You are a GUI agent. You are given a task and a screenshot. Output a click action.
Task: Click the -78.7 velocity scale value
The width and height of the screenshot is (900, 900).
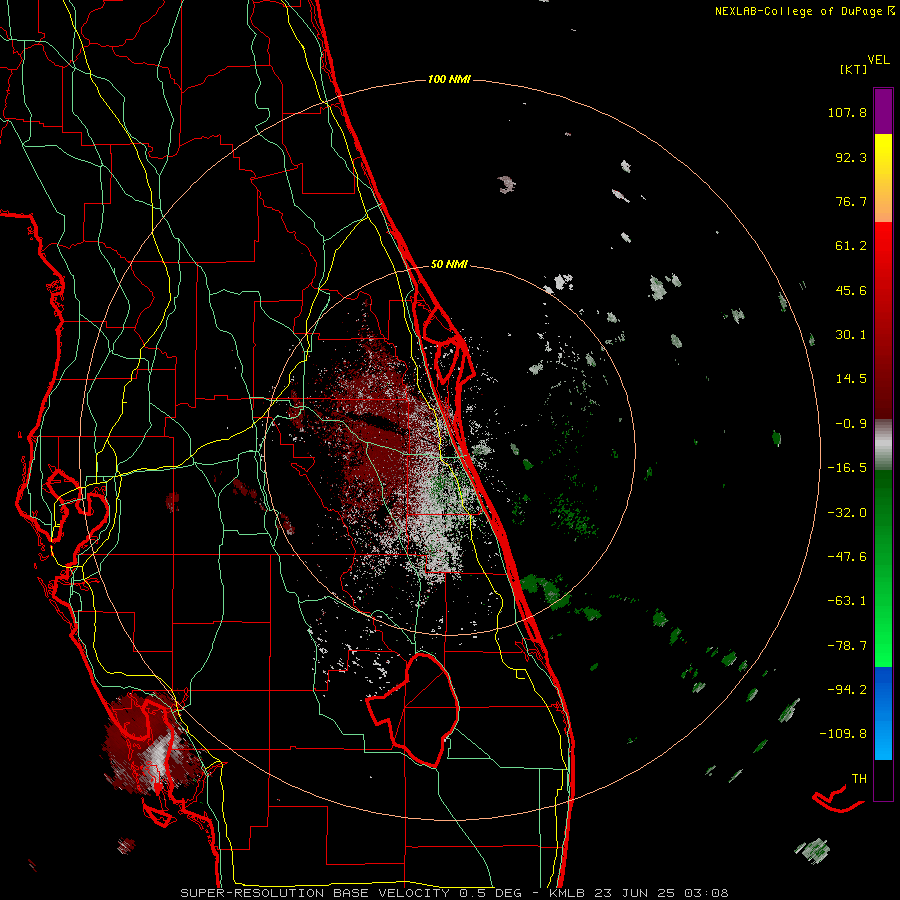847,646
